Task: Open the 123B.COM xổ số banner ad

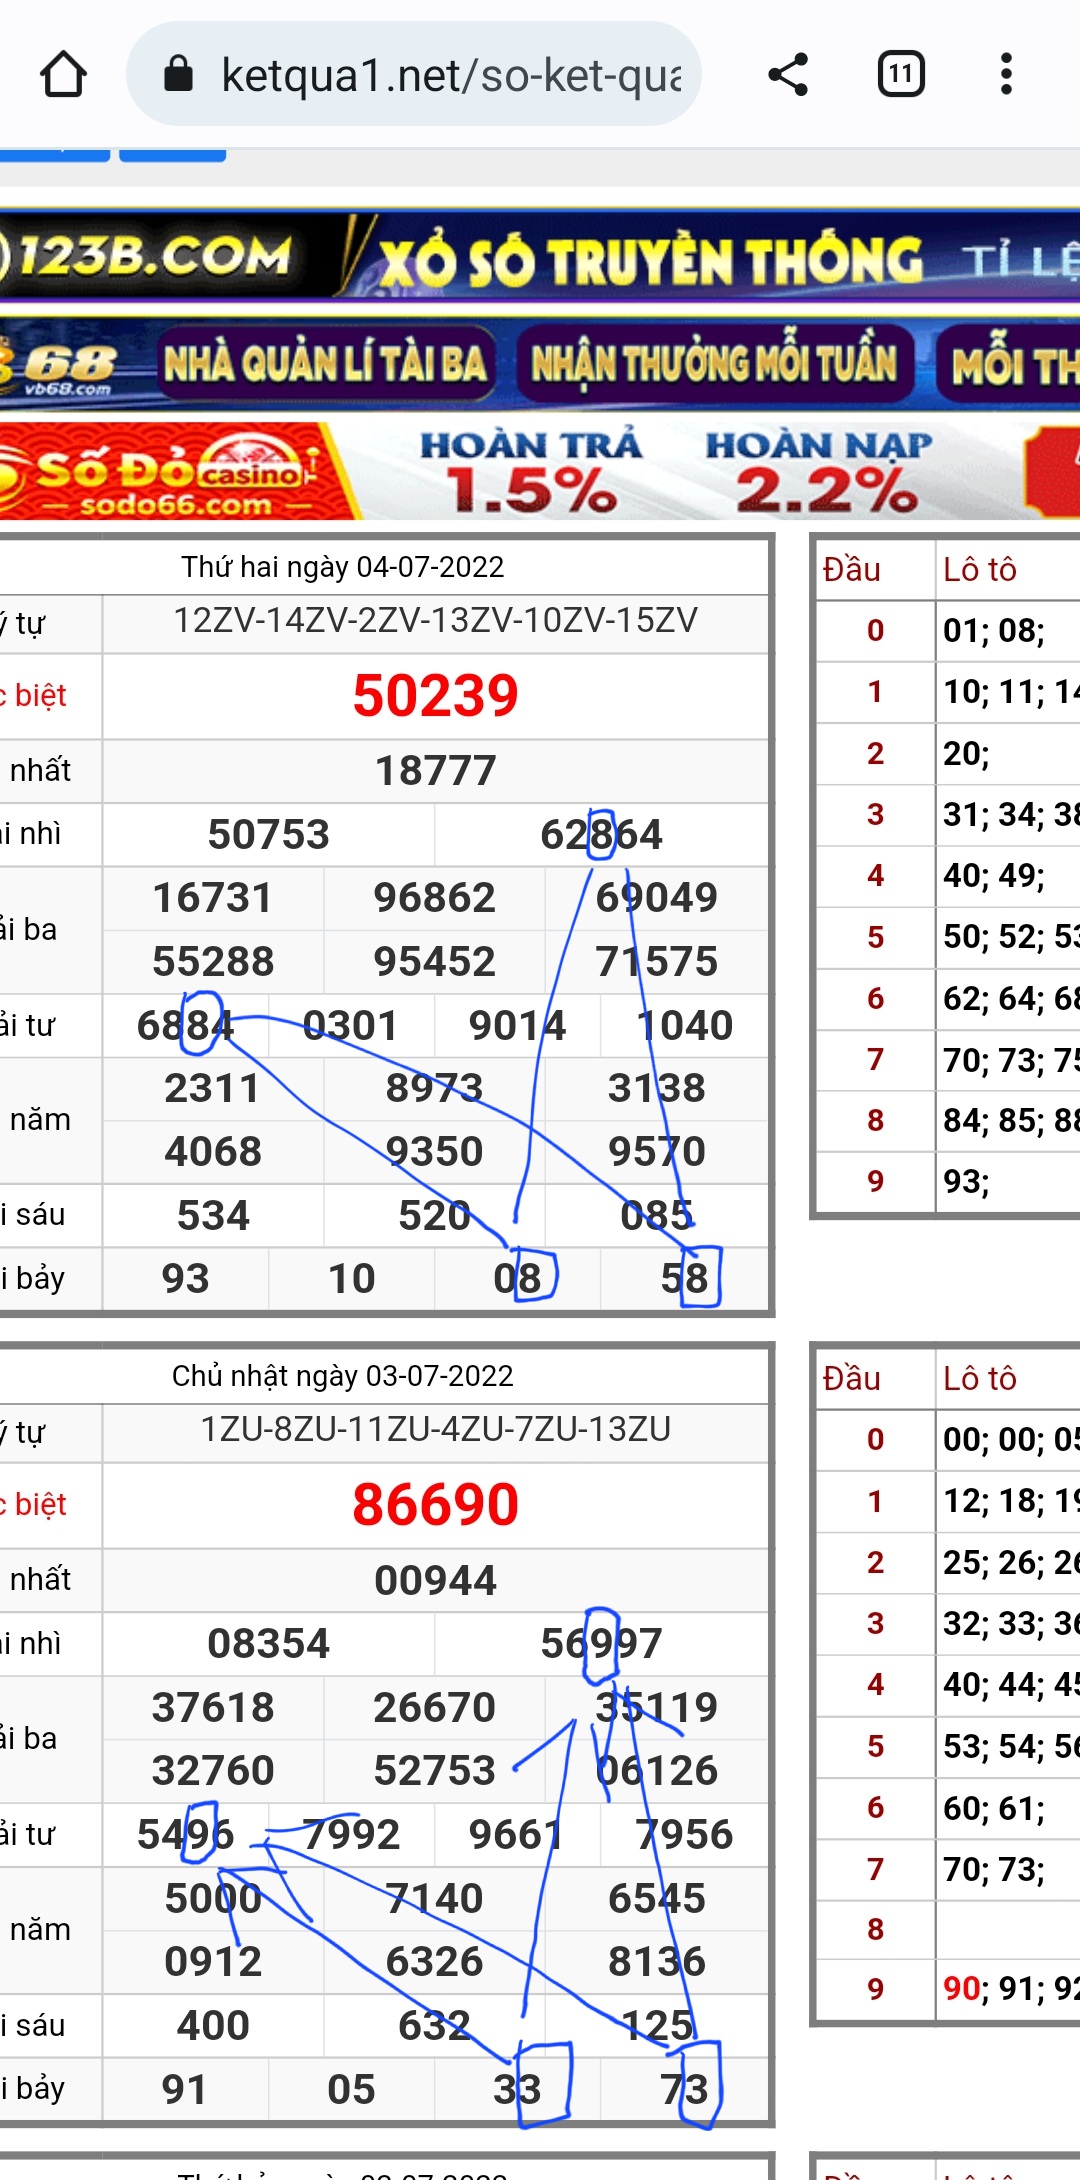Action: pos(540,256)
